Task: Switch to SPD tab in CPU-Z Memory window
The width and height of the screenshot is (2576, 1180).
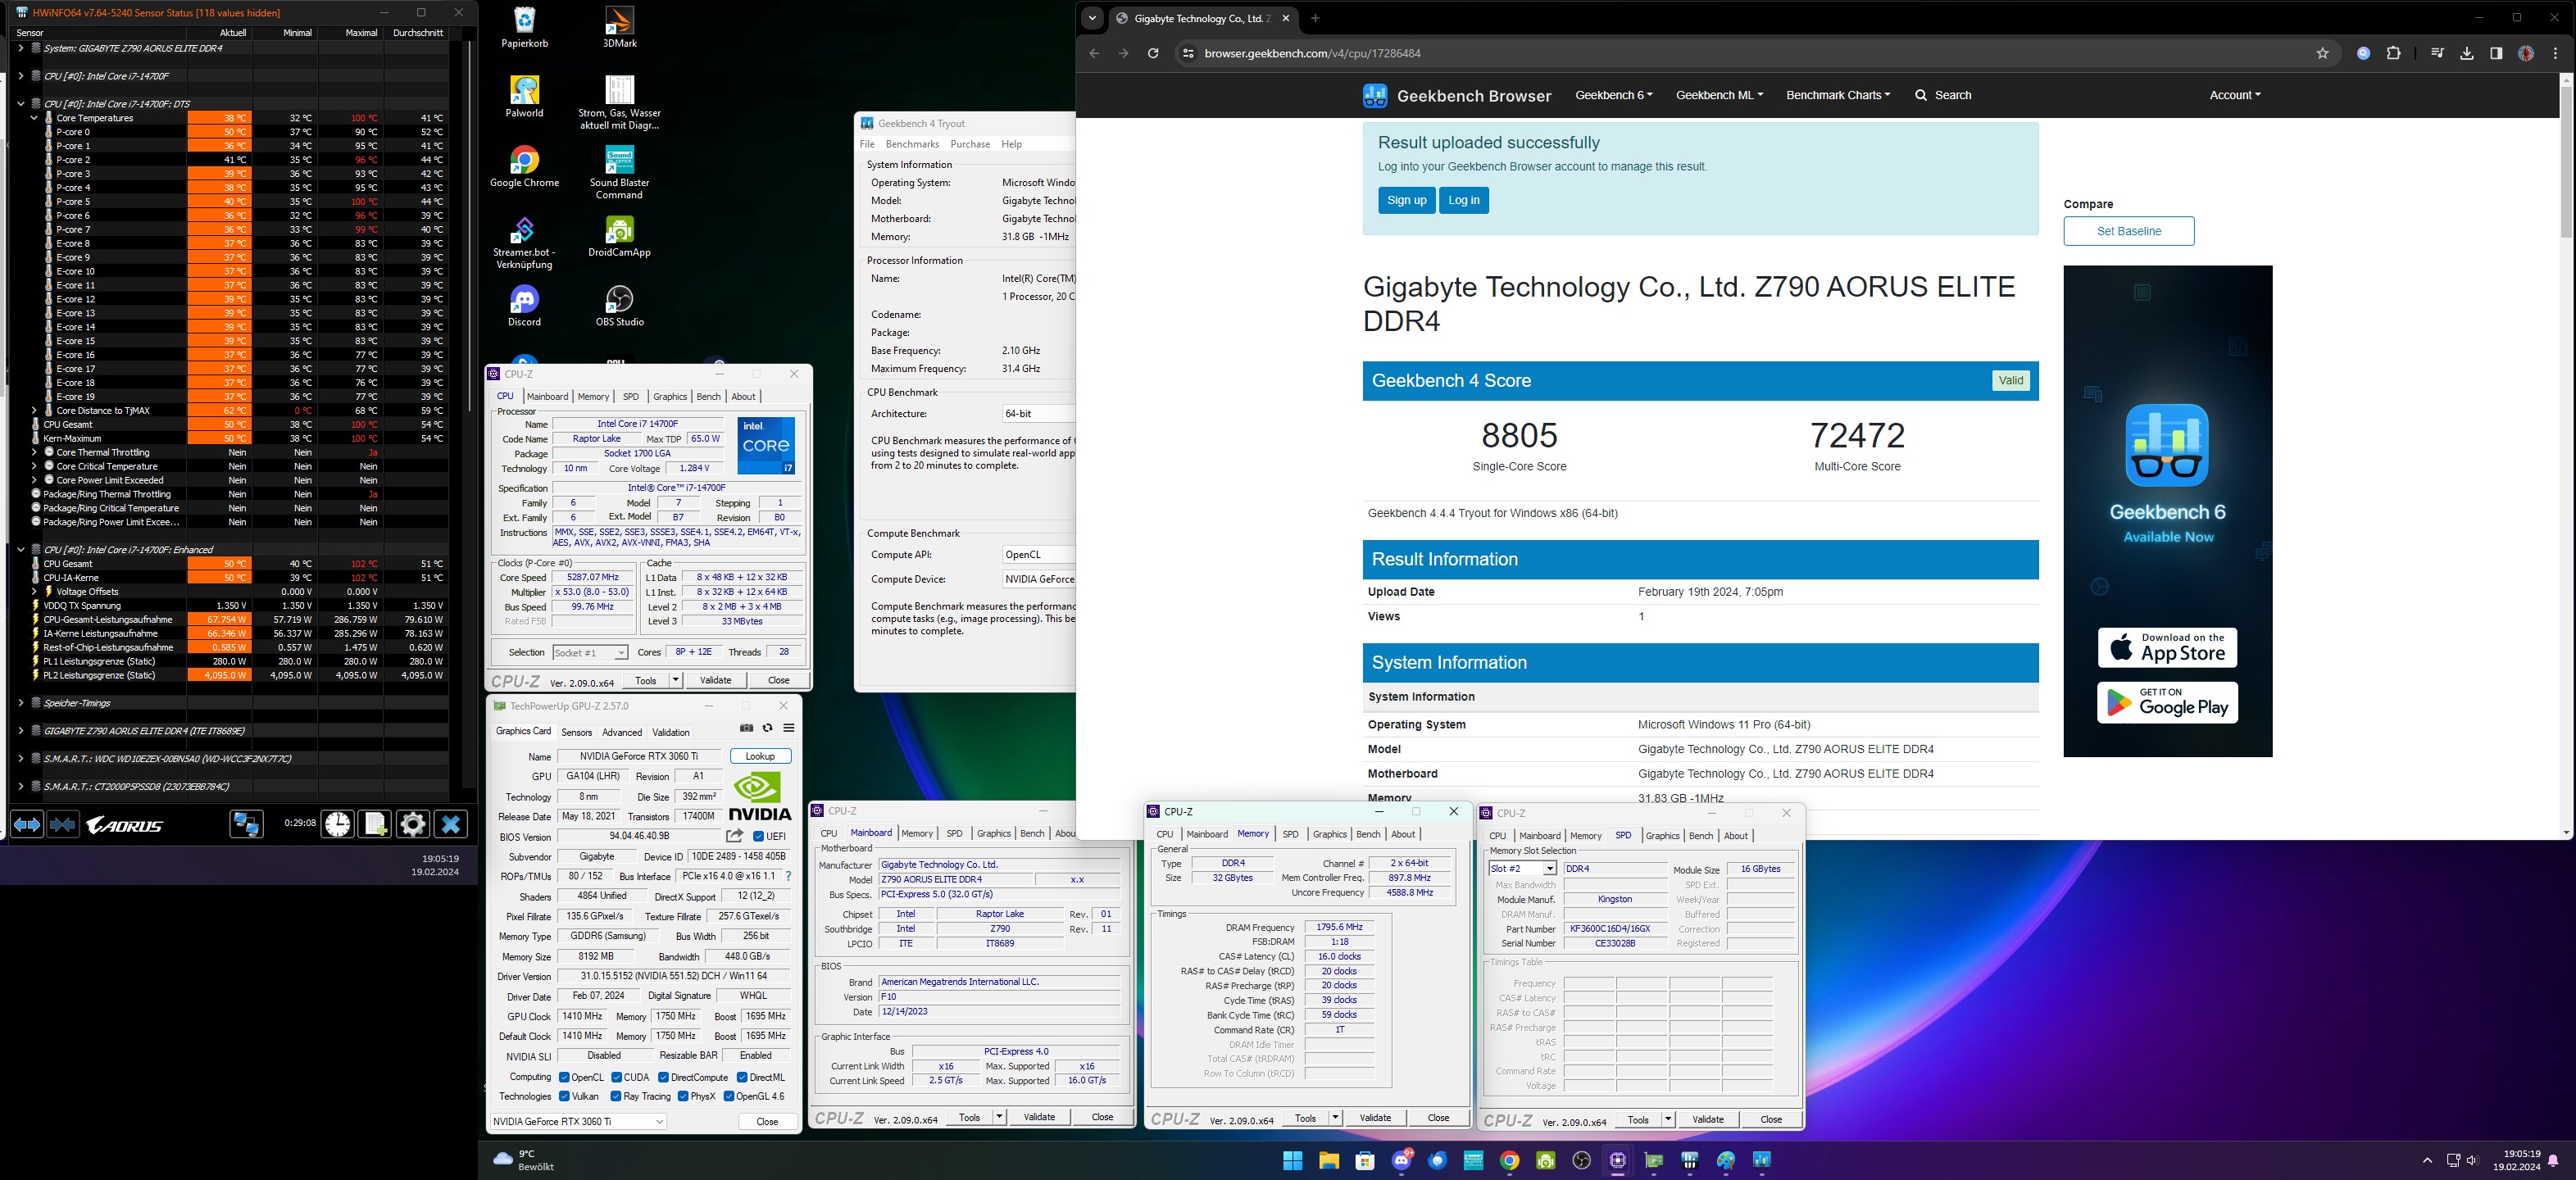Action: coord(1290,834)
